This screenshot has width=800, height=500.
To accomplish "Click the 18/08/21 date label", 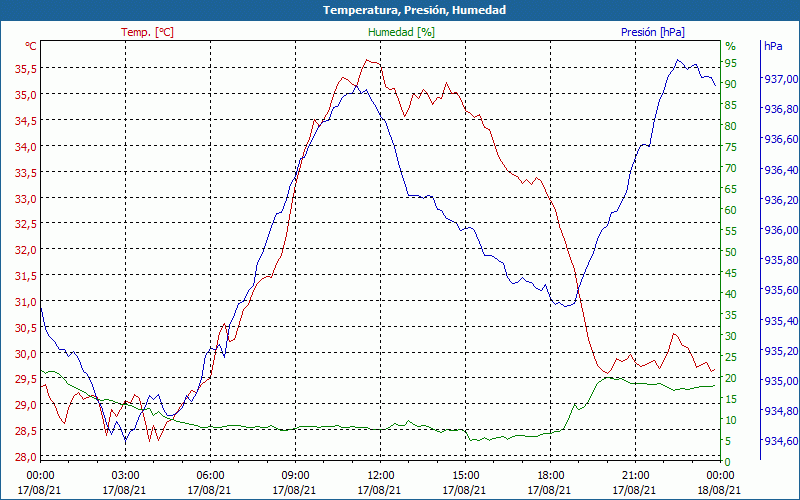I will [x=719, y=490].
